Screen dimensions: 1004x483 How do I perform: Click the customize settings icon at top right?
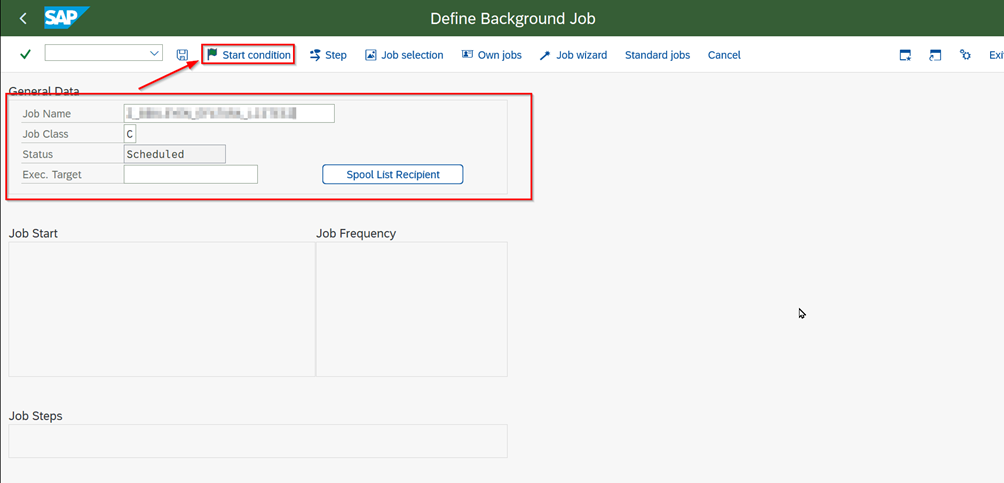point(965,55)
